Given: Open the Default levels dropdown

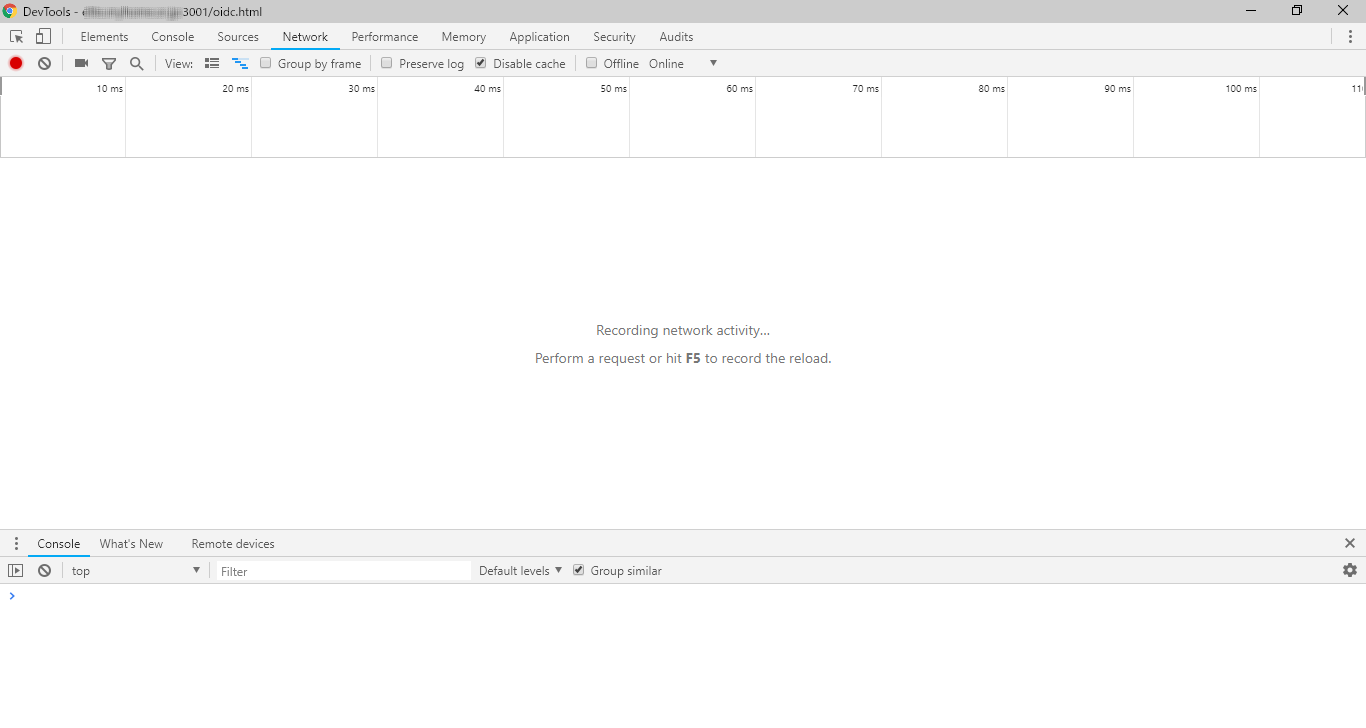Looking at the screenshot, I should coord(517,570).
